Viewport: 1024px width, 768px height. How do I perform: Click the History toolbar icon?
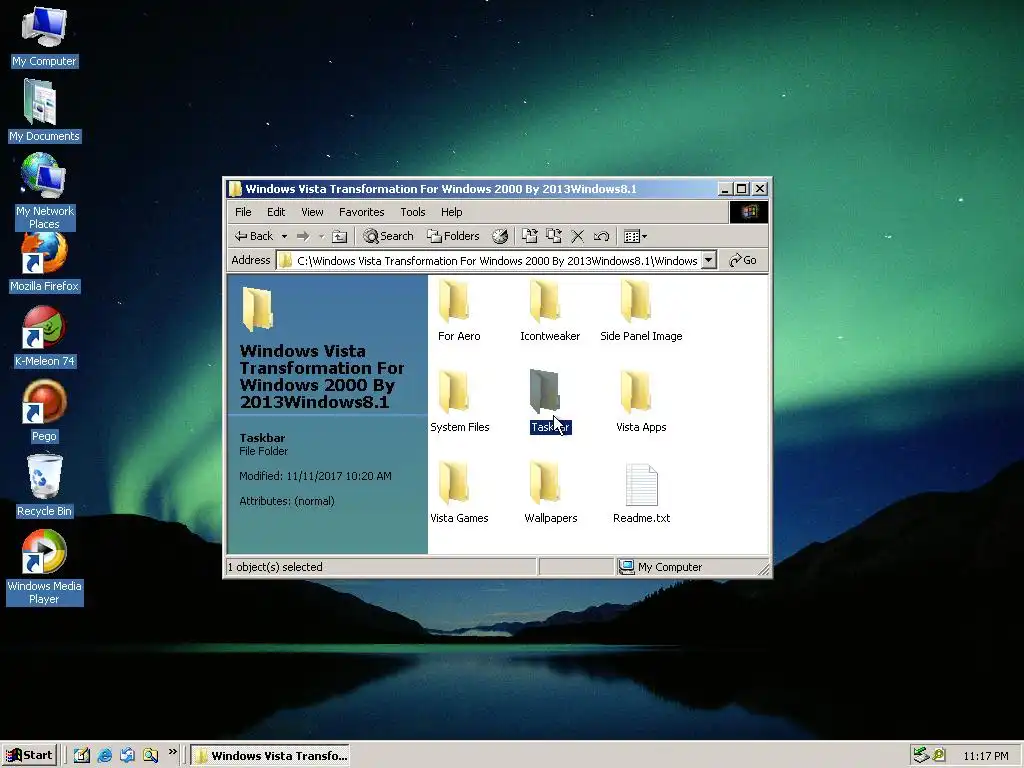pos(500,236)
